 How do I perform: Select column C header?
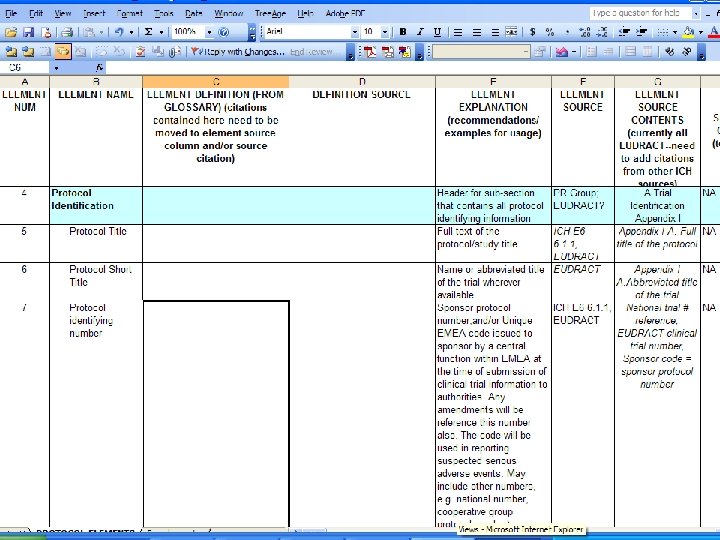click(x=216, y=82)
